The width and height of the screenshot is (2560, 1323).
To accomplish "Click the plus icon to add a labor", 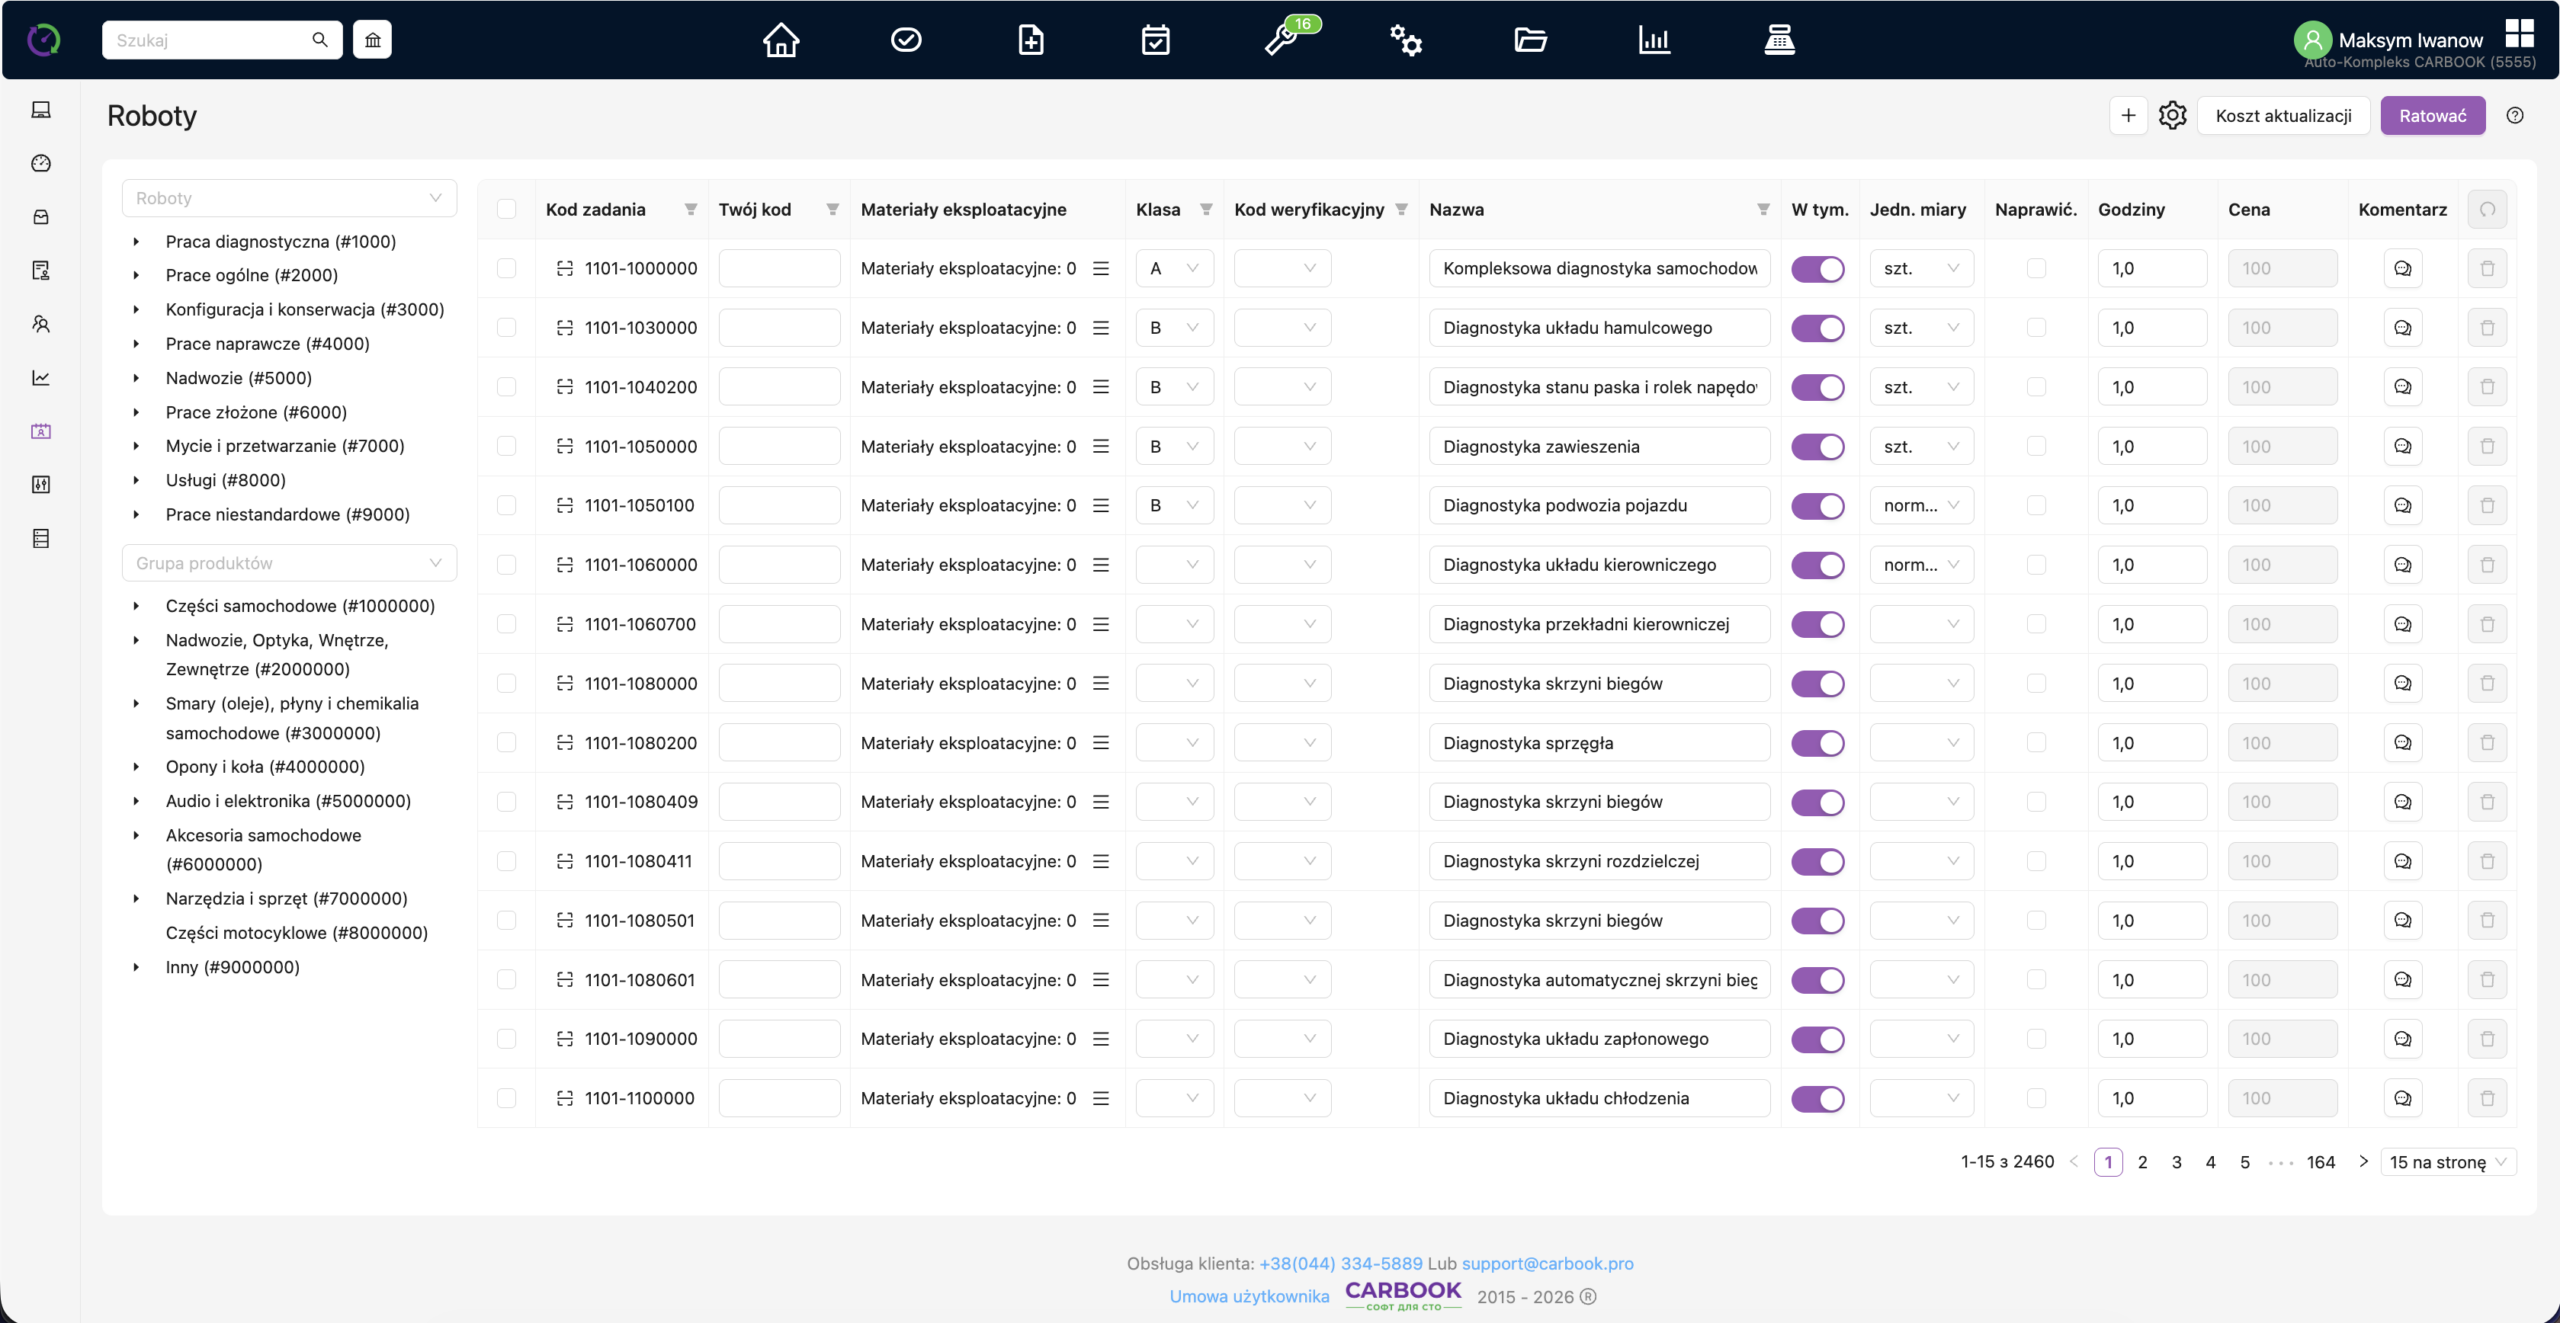I will pyautogui.click(x=2129, y=116).
